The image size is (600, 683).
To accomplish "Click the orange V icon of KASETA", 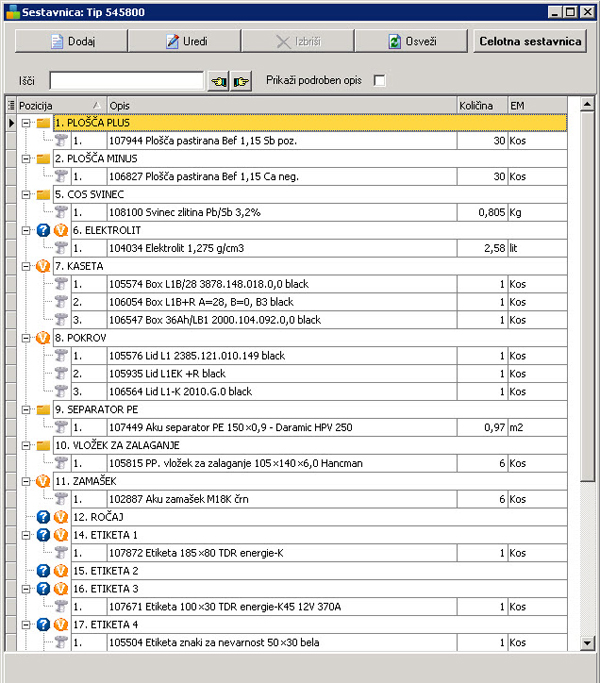I will pyautogui.click(x=43, y=266).
